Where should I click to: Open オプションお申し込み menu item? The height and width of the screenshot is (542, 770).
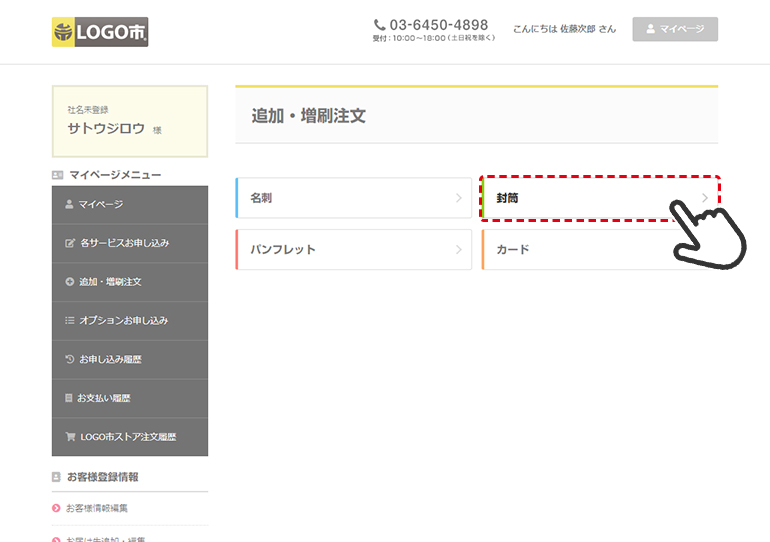pos(130,321)
